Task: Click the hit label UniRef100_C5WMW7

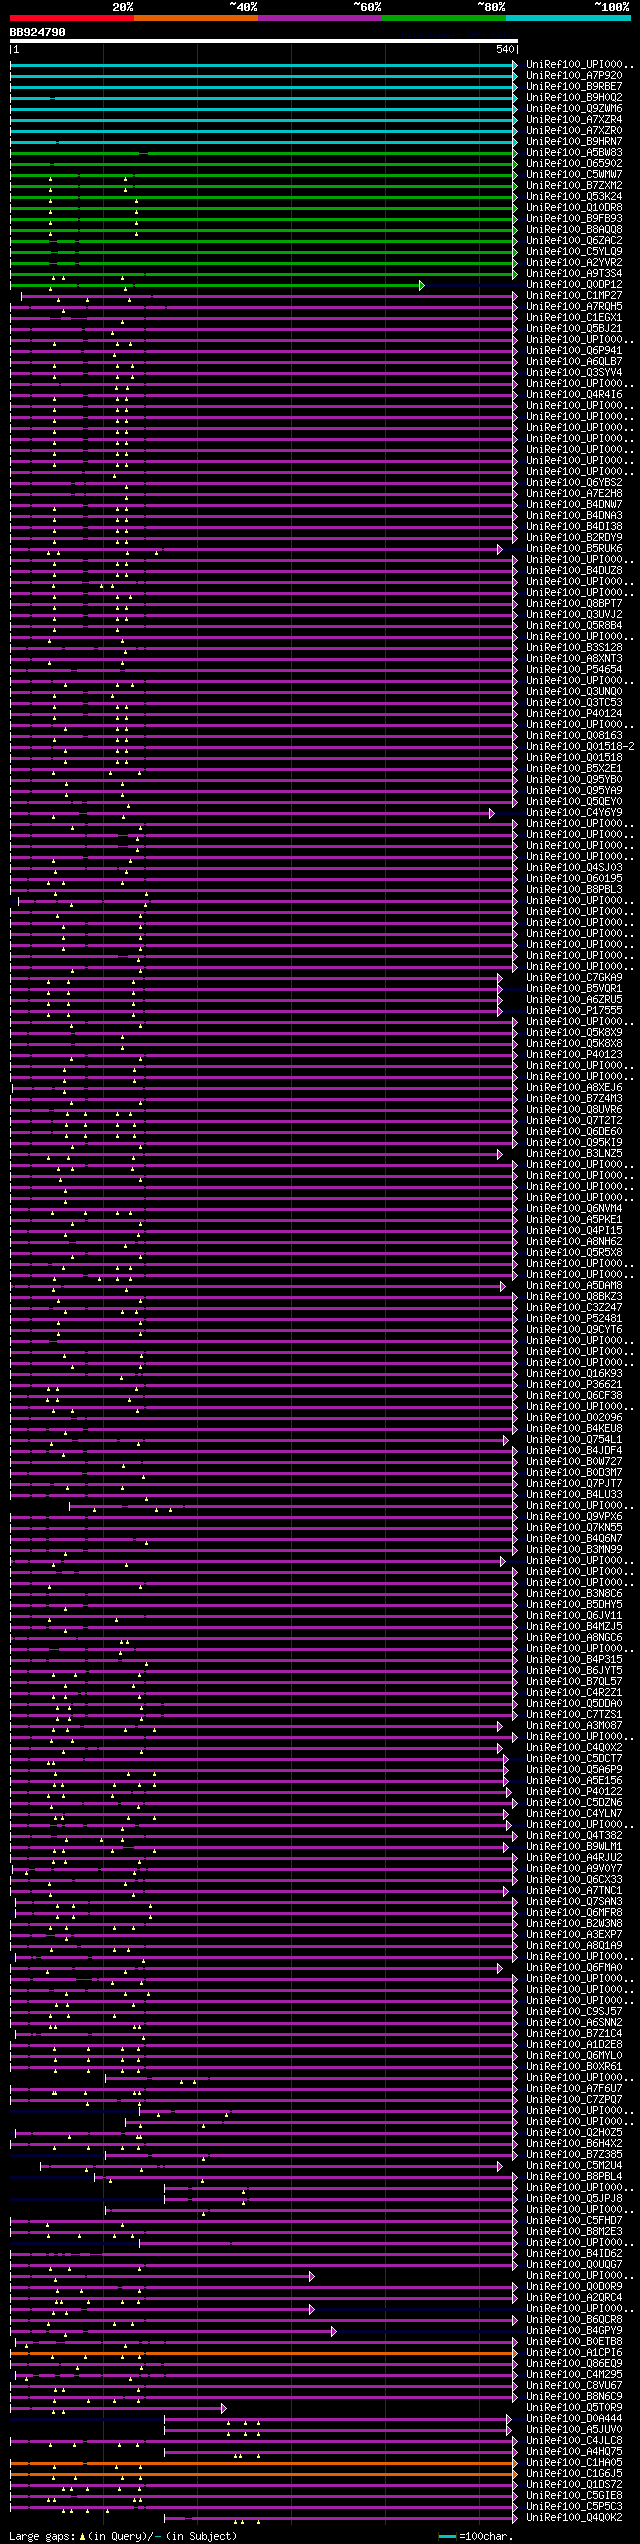Action: (574, 175)
